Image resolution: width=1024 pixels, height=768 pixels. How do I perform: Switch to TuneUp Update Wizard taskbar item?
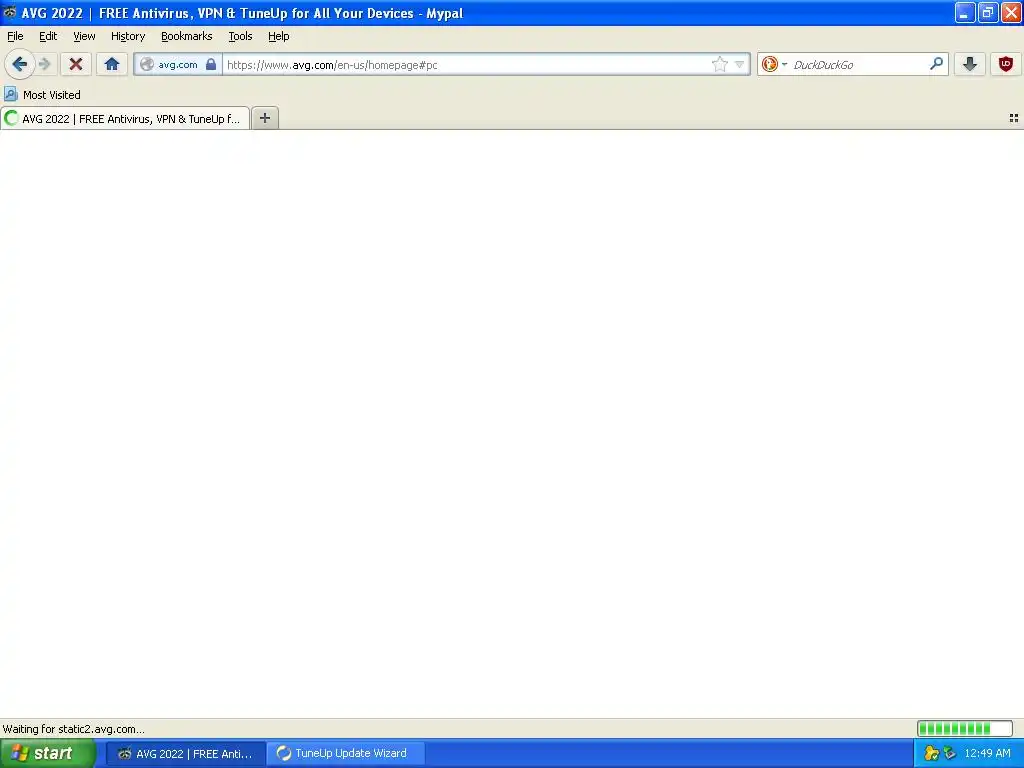click(346, 754)
